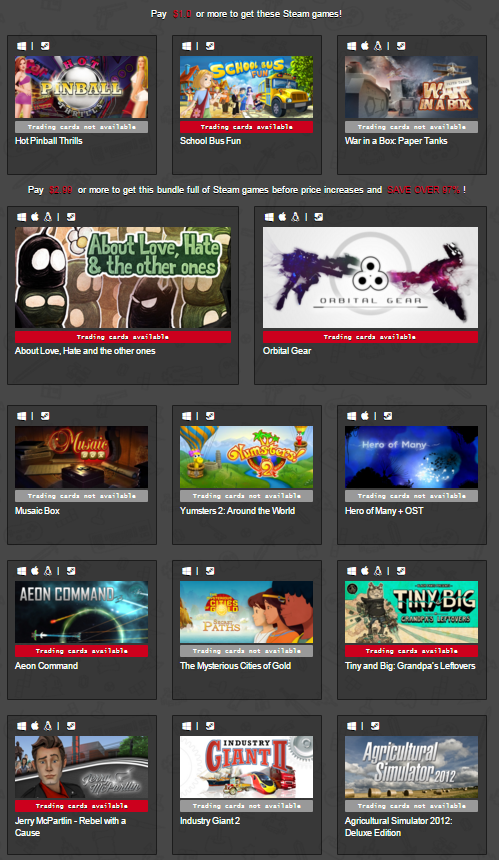Click the Windows icon on Industry Giant 2 card
This screenshot has width=499, height=860.
pos(186,726)
